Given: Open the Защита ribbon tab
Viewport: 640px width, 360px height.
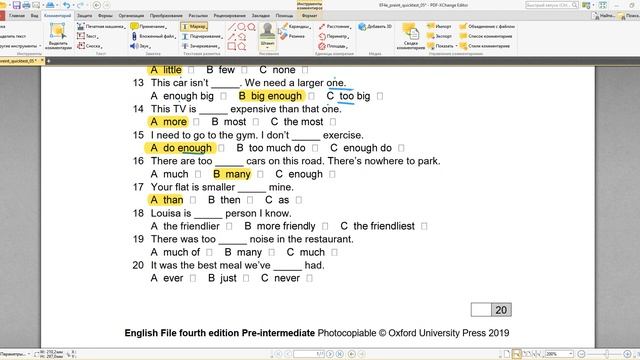Looking at the screenshot, I should click(x=84, y=16).
